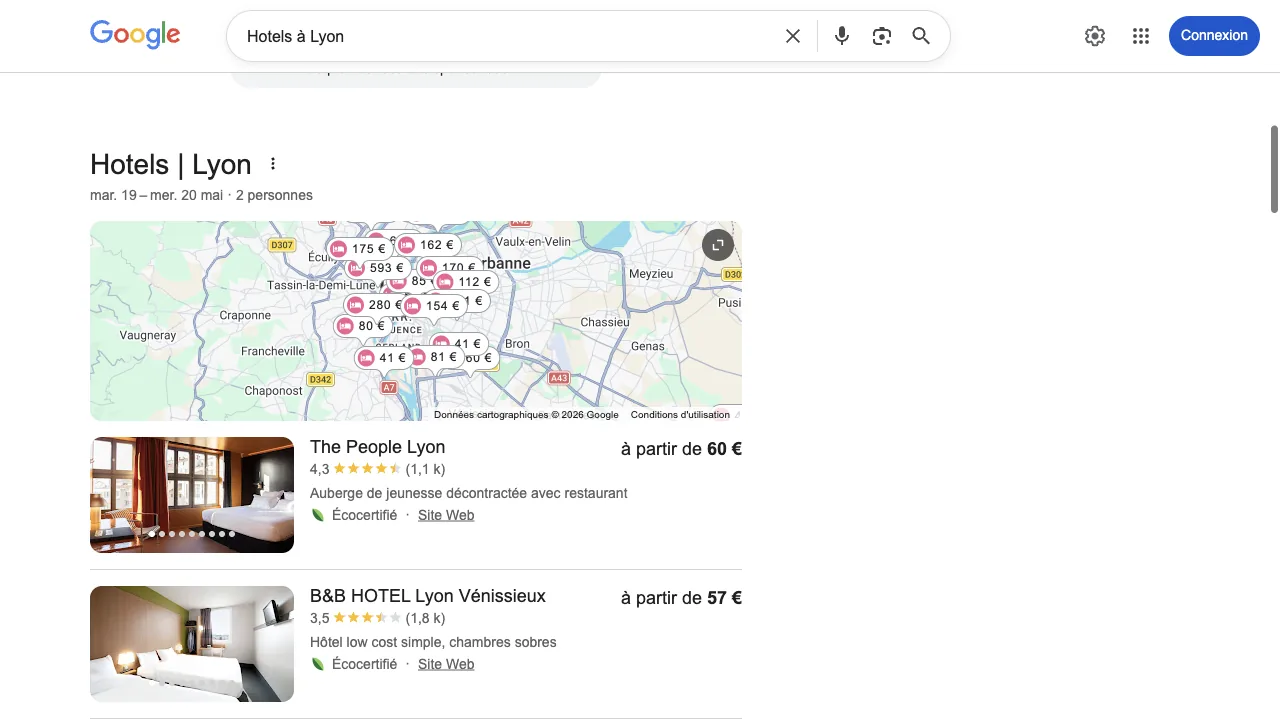Click the D307 road badge on the map
The height and width of the screenshot is (720, 1280).
tap(282, 245)
